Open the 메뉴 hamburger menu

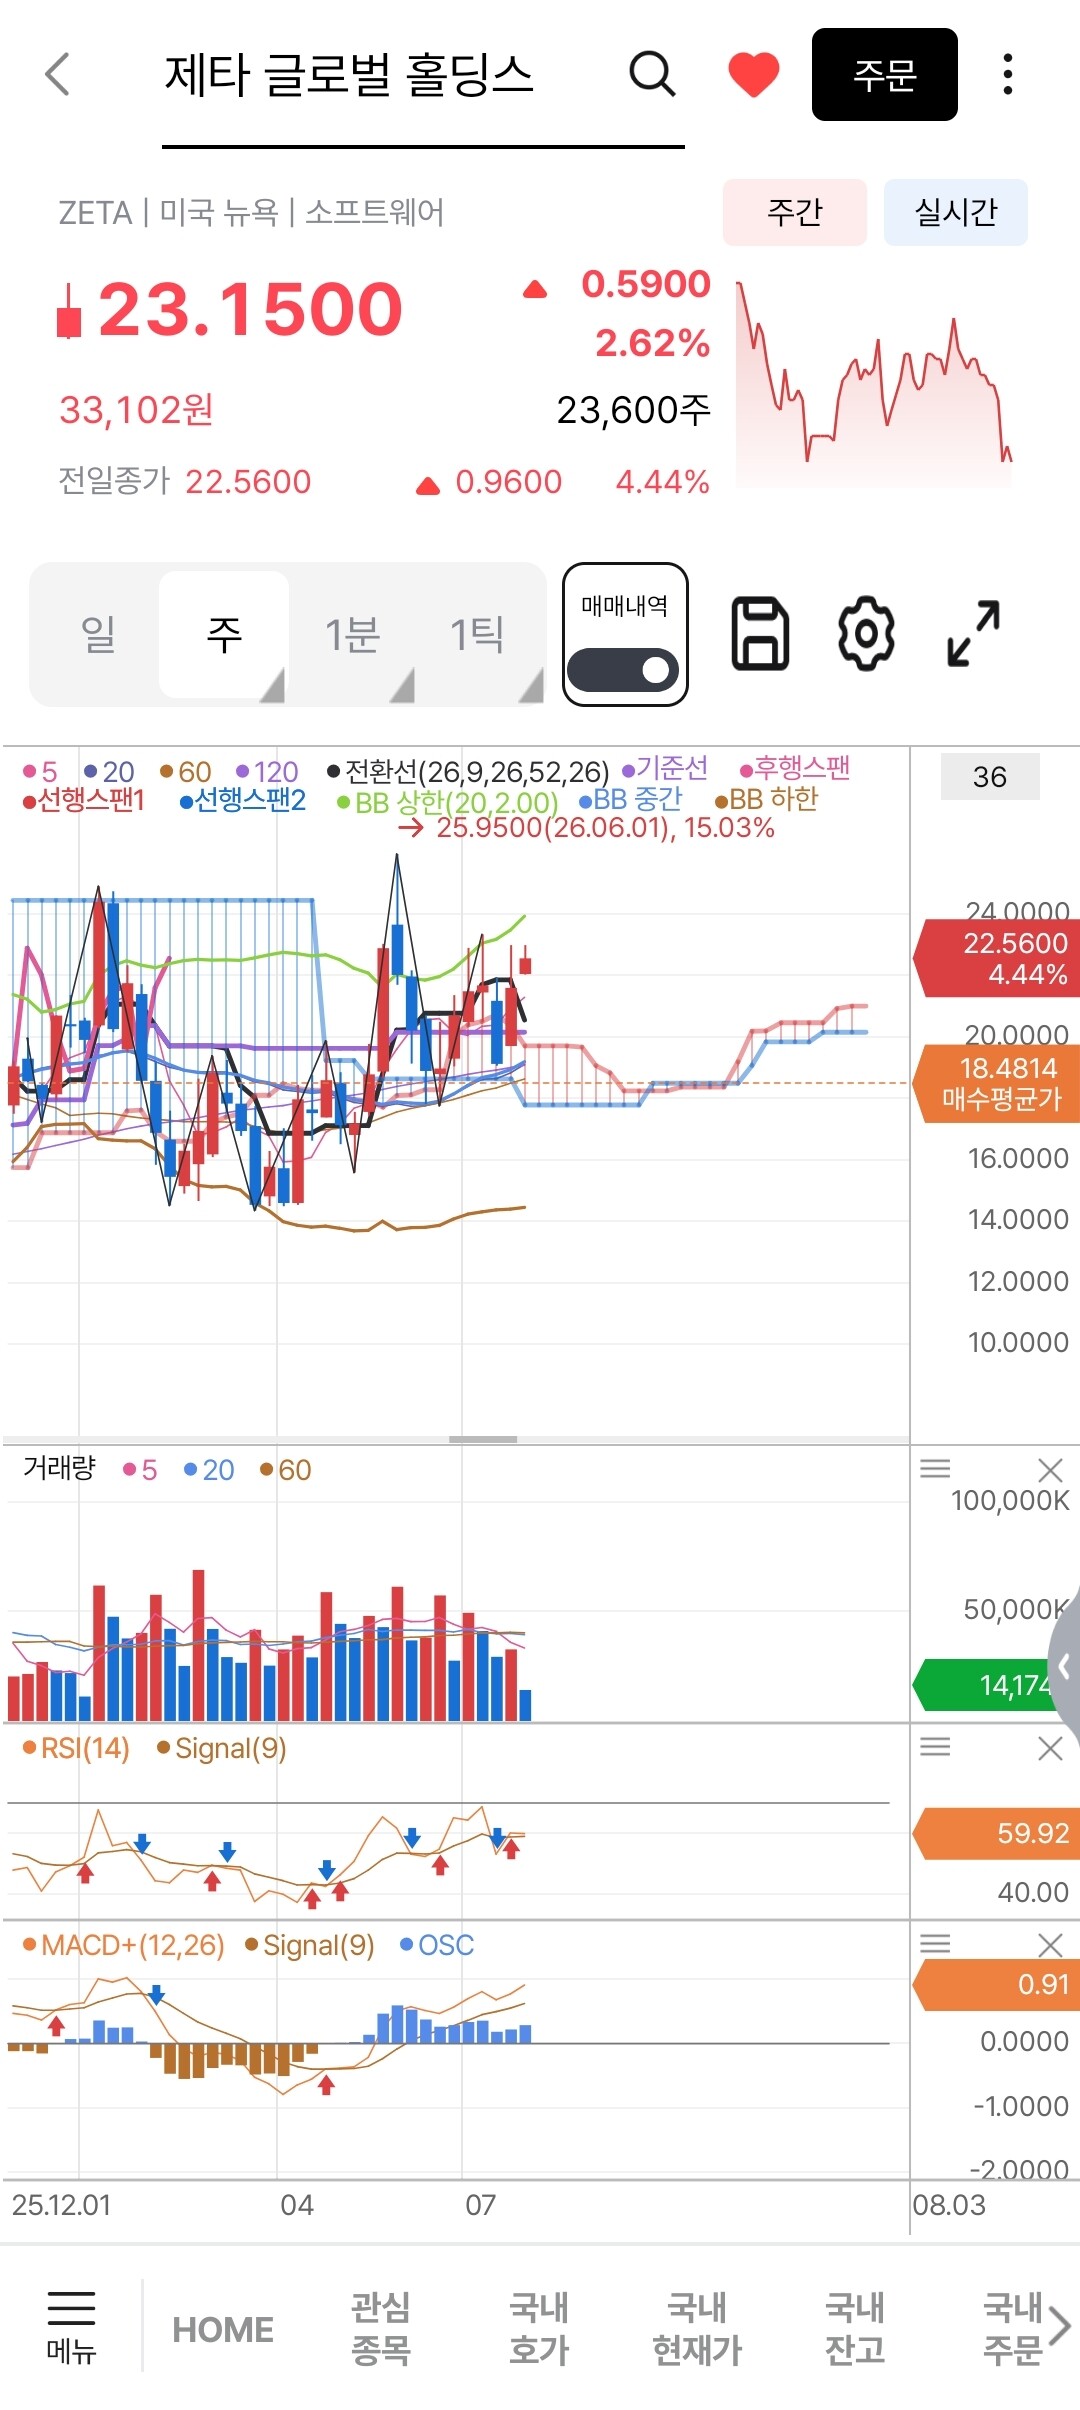[x=71, y=2326]
